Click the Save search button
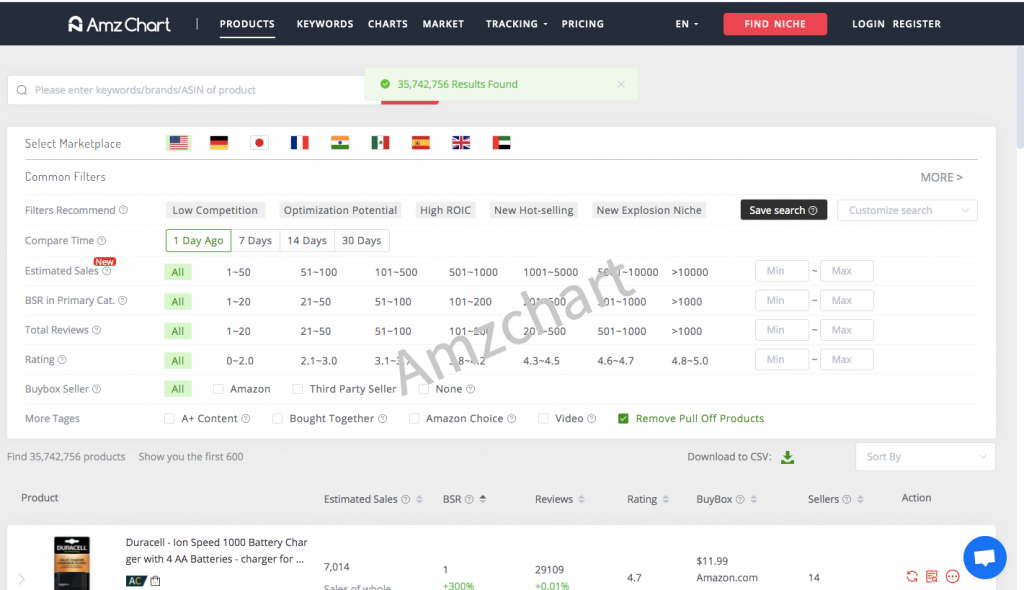1024x590 pixels. [784, 210]
